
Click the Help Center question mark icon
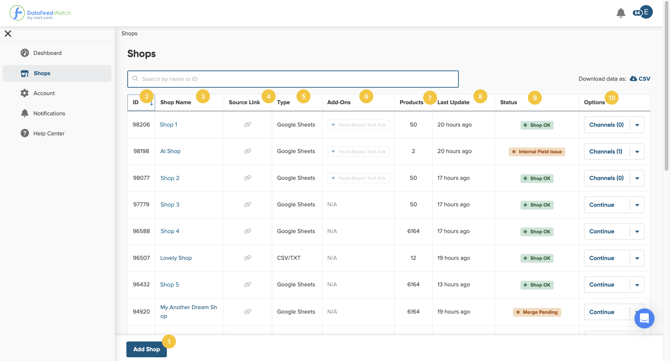pyautogui.click(x=25, y=133)
